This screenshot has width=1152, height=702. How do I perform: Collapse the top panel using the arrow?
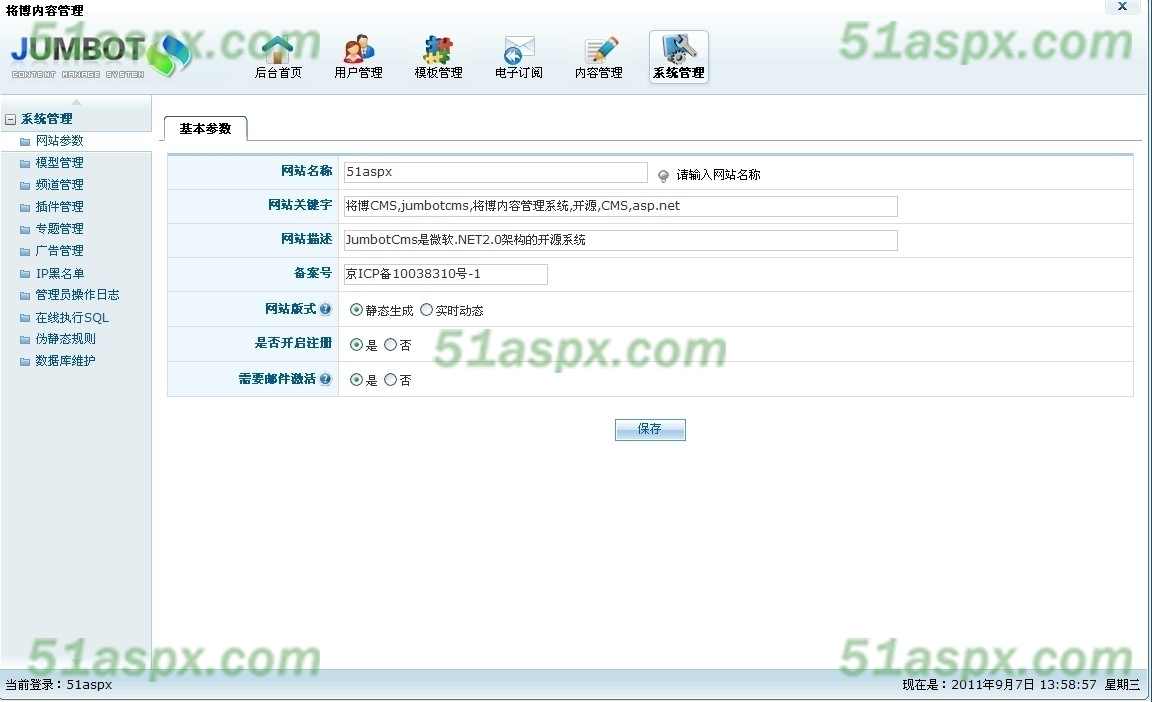[x=76, y=101]
